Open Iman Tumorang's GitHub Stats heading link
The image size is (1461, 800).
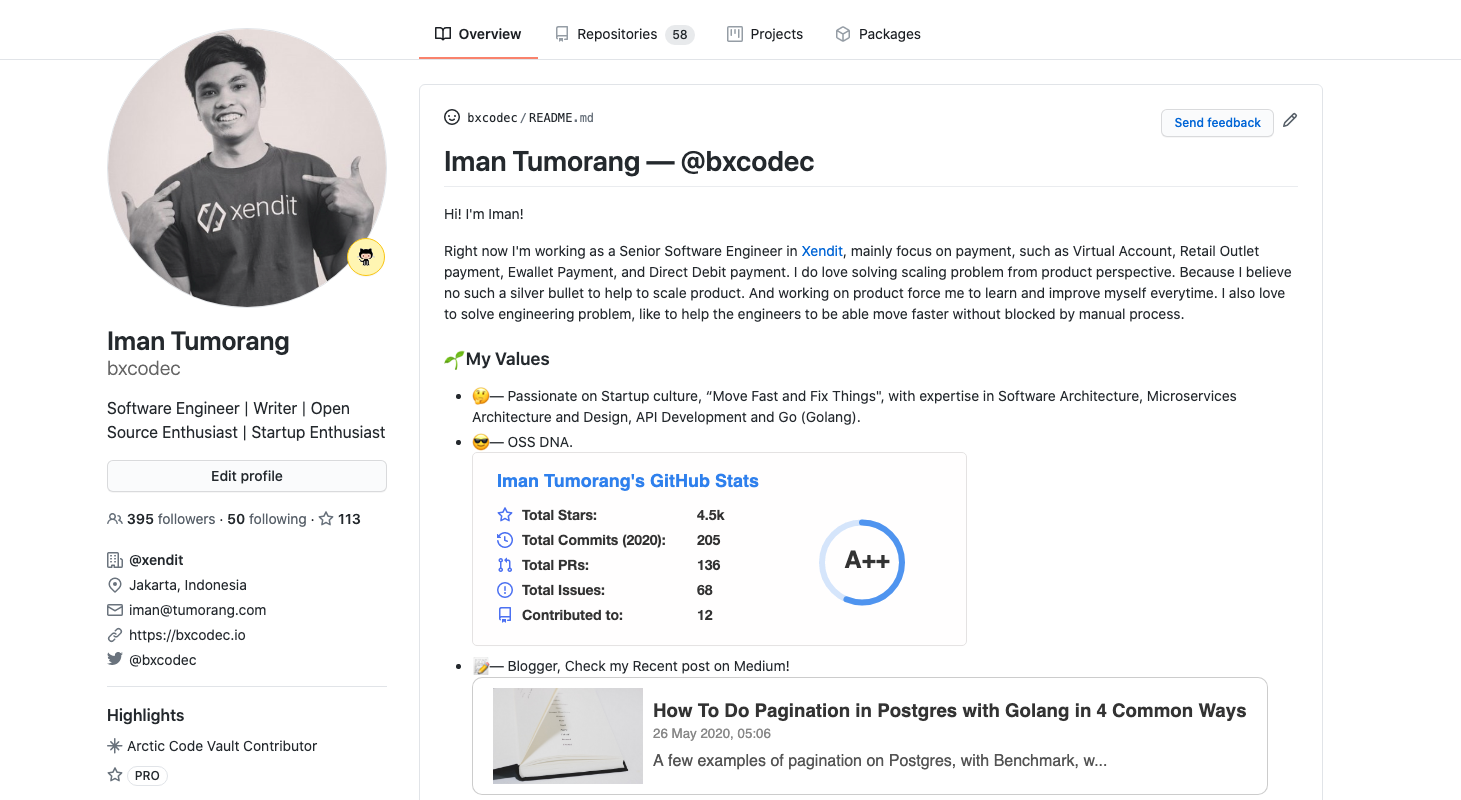coord(627,481)
